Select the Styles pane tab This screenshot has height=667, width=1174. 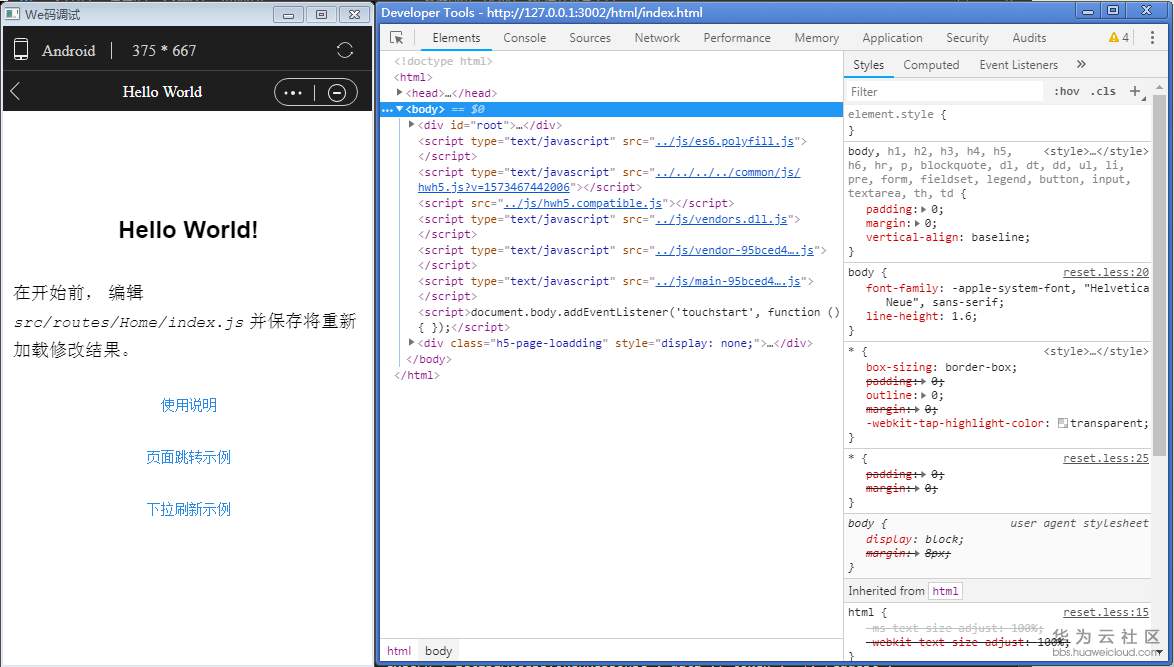869,65
